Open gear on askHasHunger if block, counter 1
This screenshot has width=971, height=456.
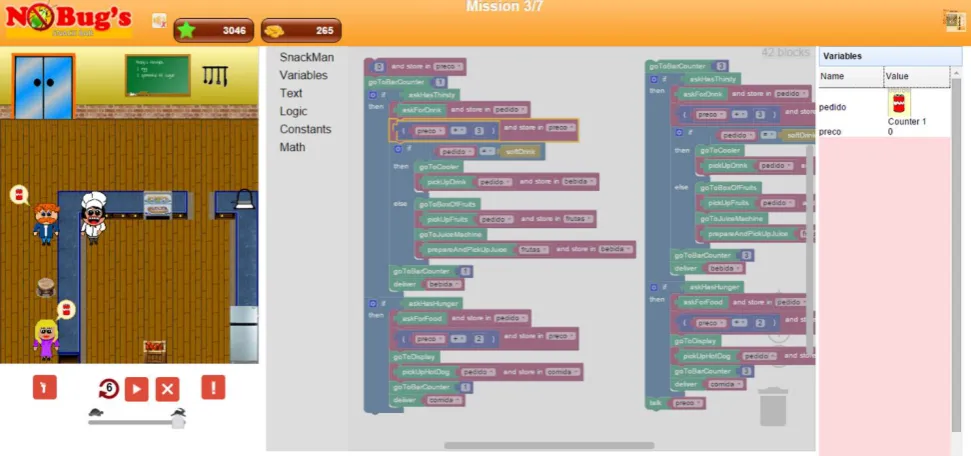coord(372,304)
